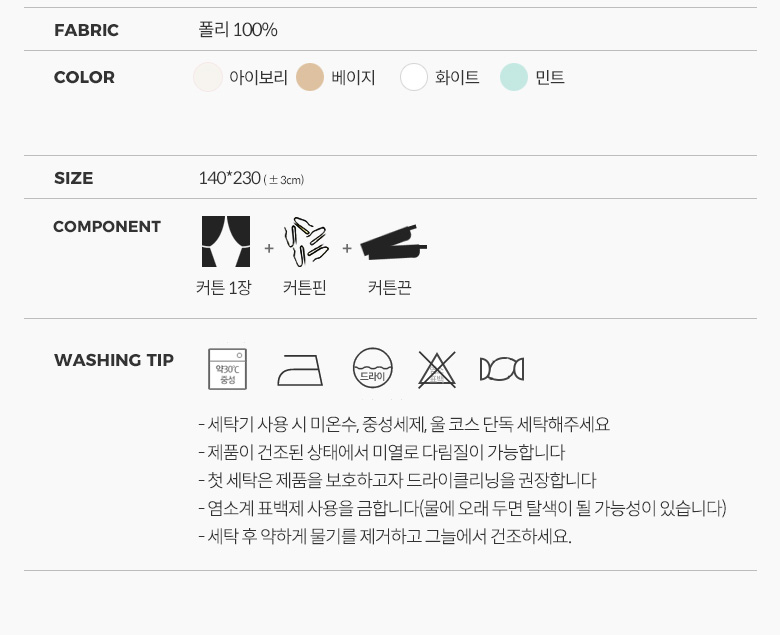This screenshot has width=780, height=635.
Task: Click the ironing symbol icon
Action: click(x=300, y=370)
